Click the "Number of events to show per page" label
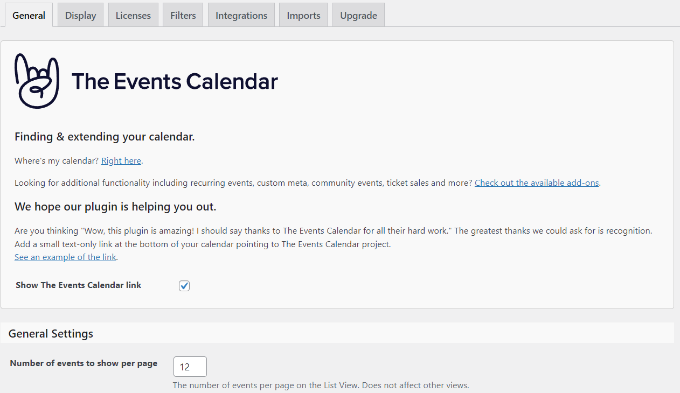 pos(84,363)
